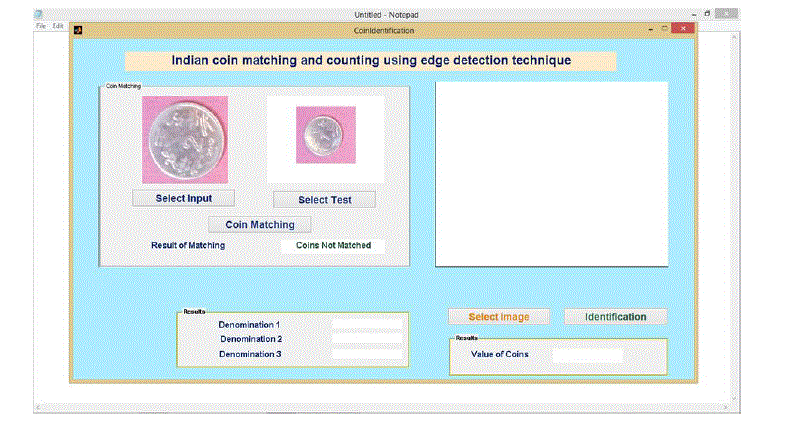This screenshot has width=786, height=431.
Task: Maximize the CoinIdentification window
Action: [663, 30]
